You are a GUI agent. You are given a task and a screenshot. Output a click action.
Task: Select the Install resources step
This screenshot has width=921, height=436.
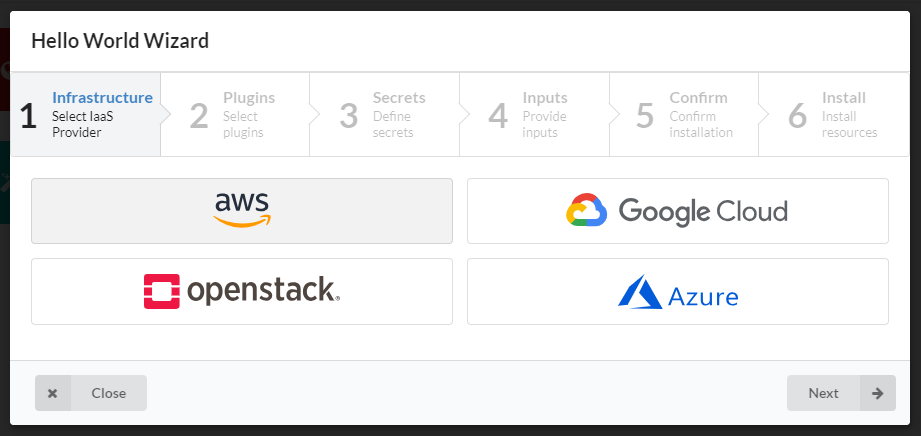pyautogui.click(x=834, y=115)
